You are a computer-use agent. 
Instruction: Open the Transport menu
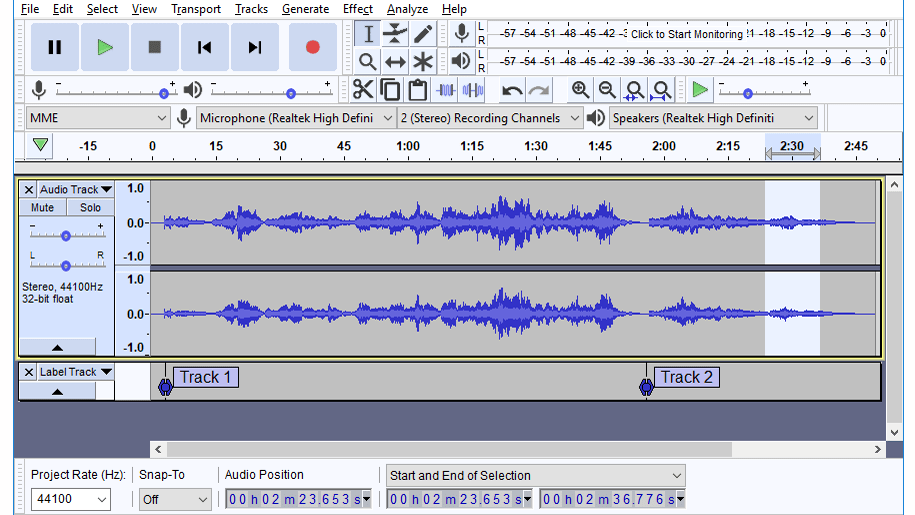pos(195,9)
